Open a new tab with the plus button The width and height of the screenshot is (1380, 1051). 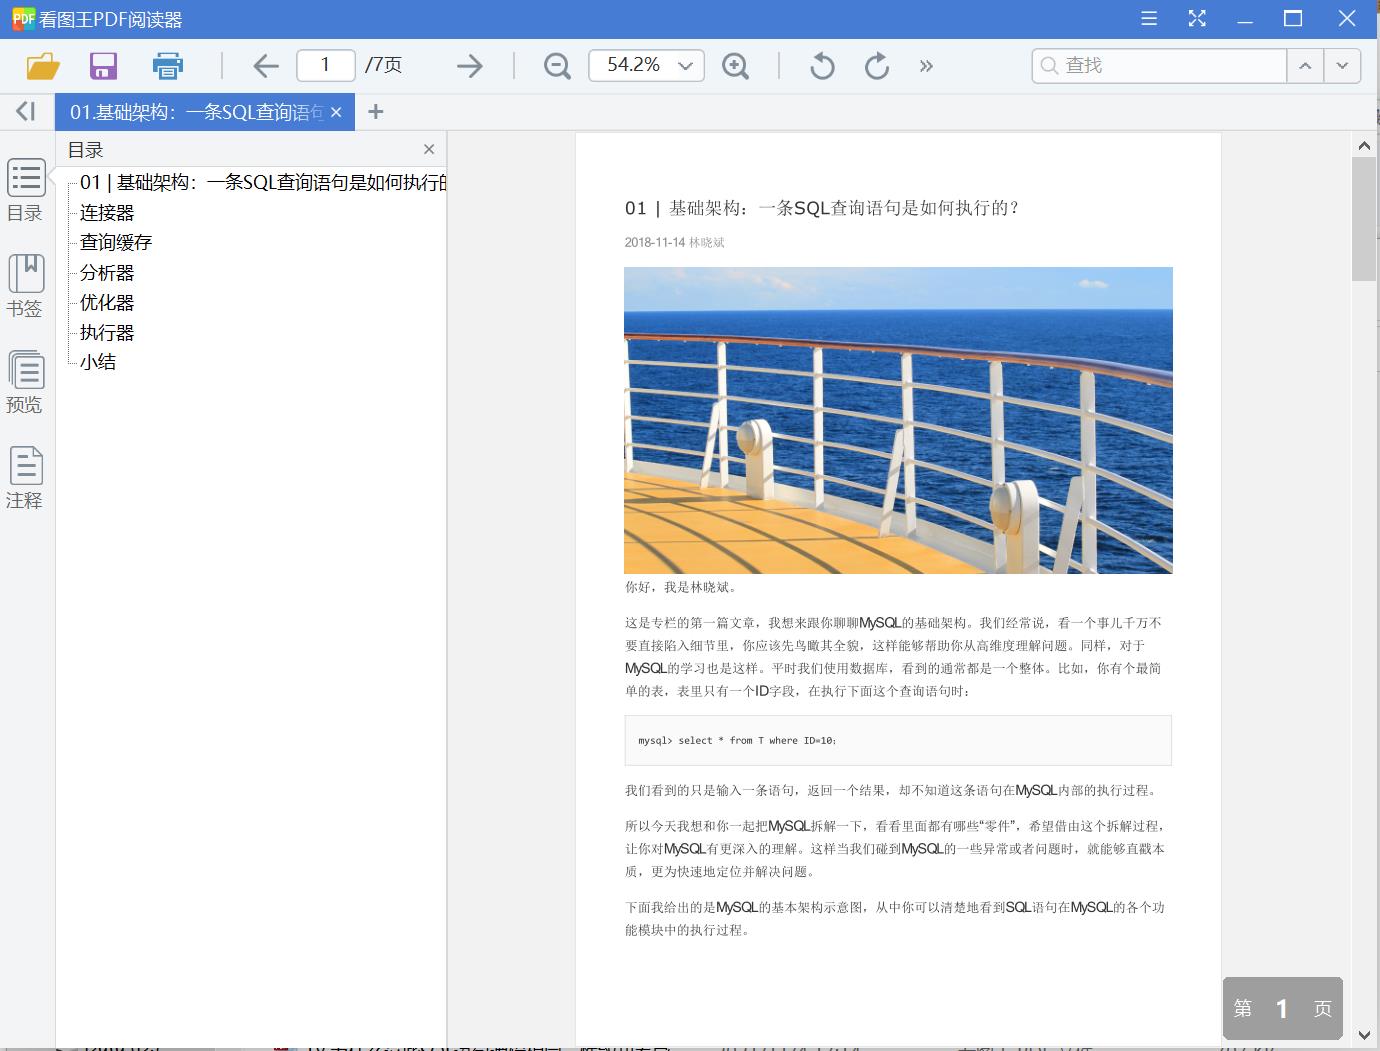pos(376,111)
